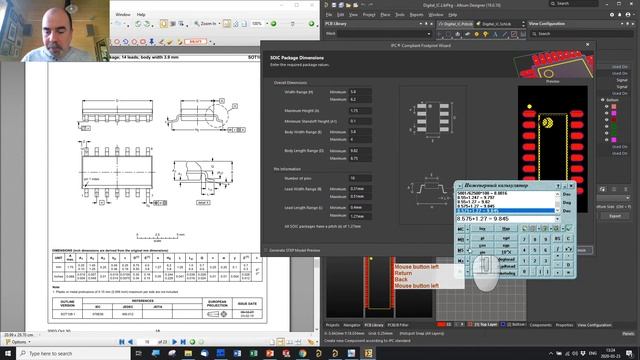
Task: Switch to the PCBLIB Filter panel tab
Action: tap(398, 325)
